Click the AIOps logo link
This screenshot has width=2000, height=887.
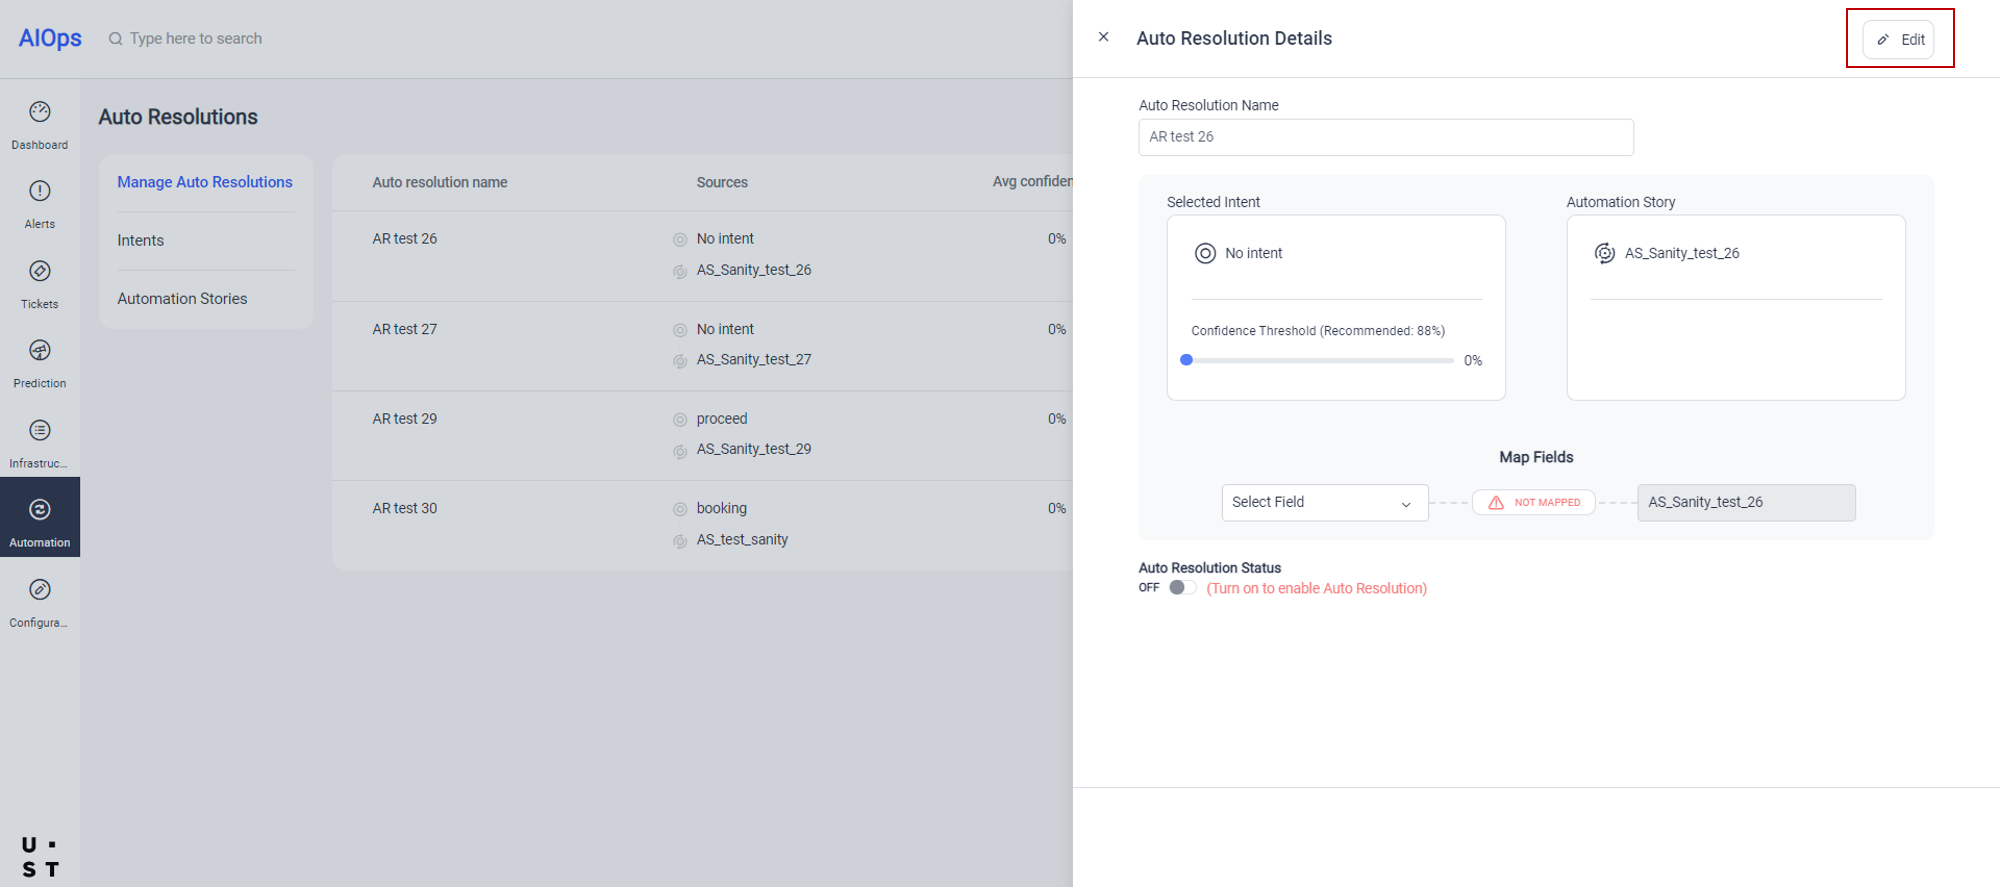point(50,38)
